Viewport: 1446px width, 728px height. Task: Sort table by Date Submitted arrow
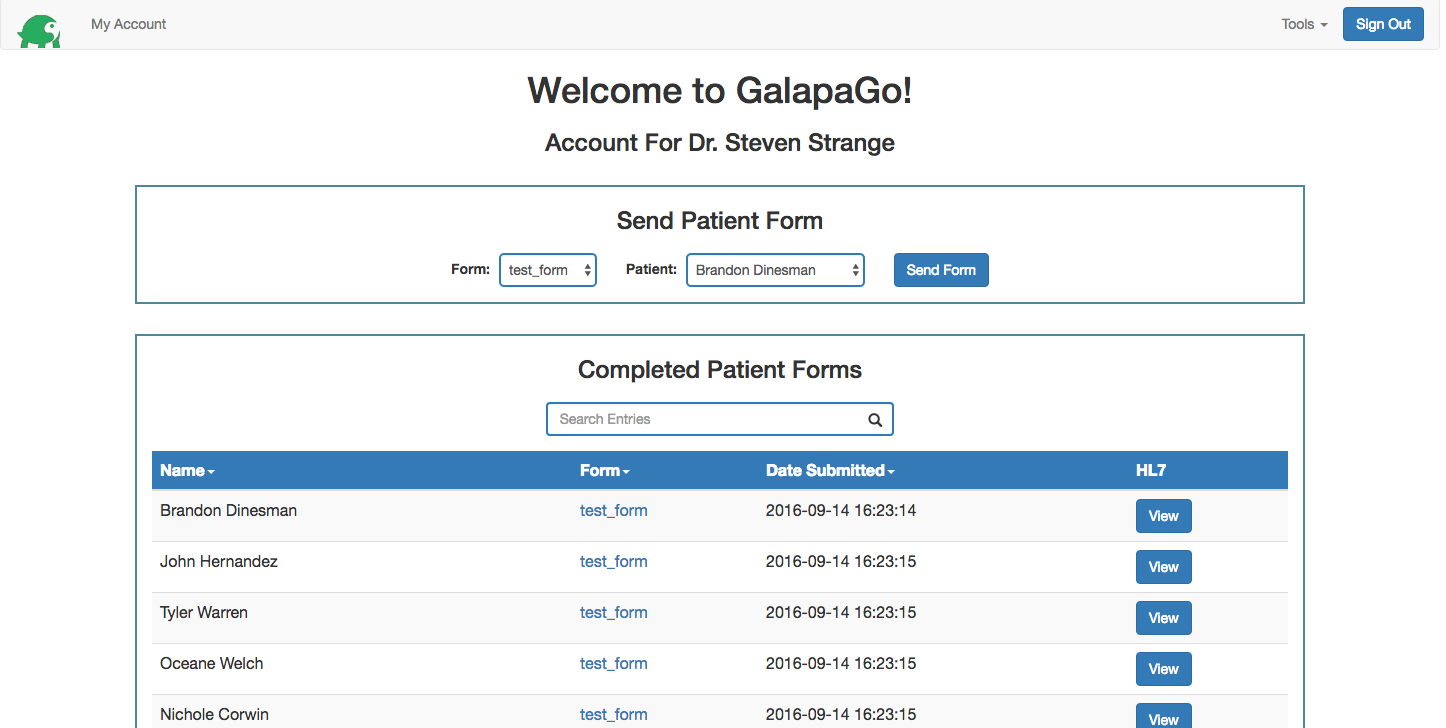click(x=890, y=470)
